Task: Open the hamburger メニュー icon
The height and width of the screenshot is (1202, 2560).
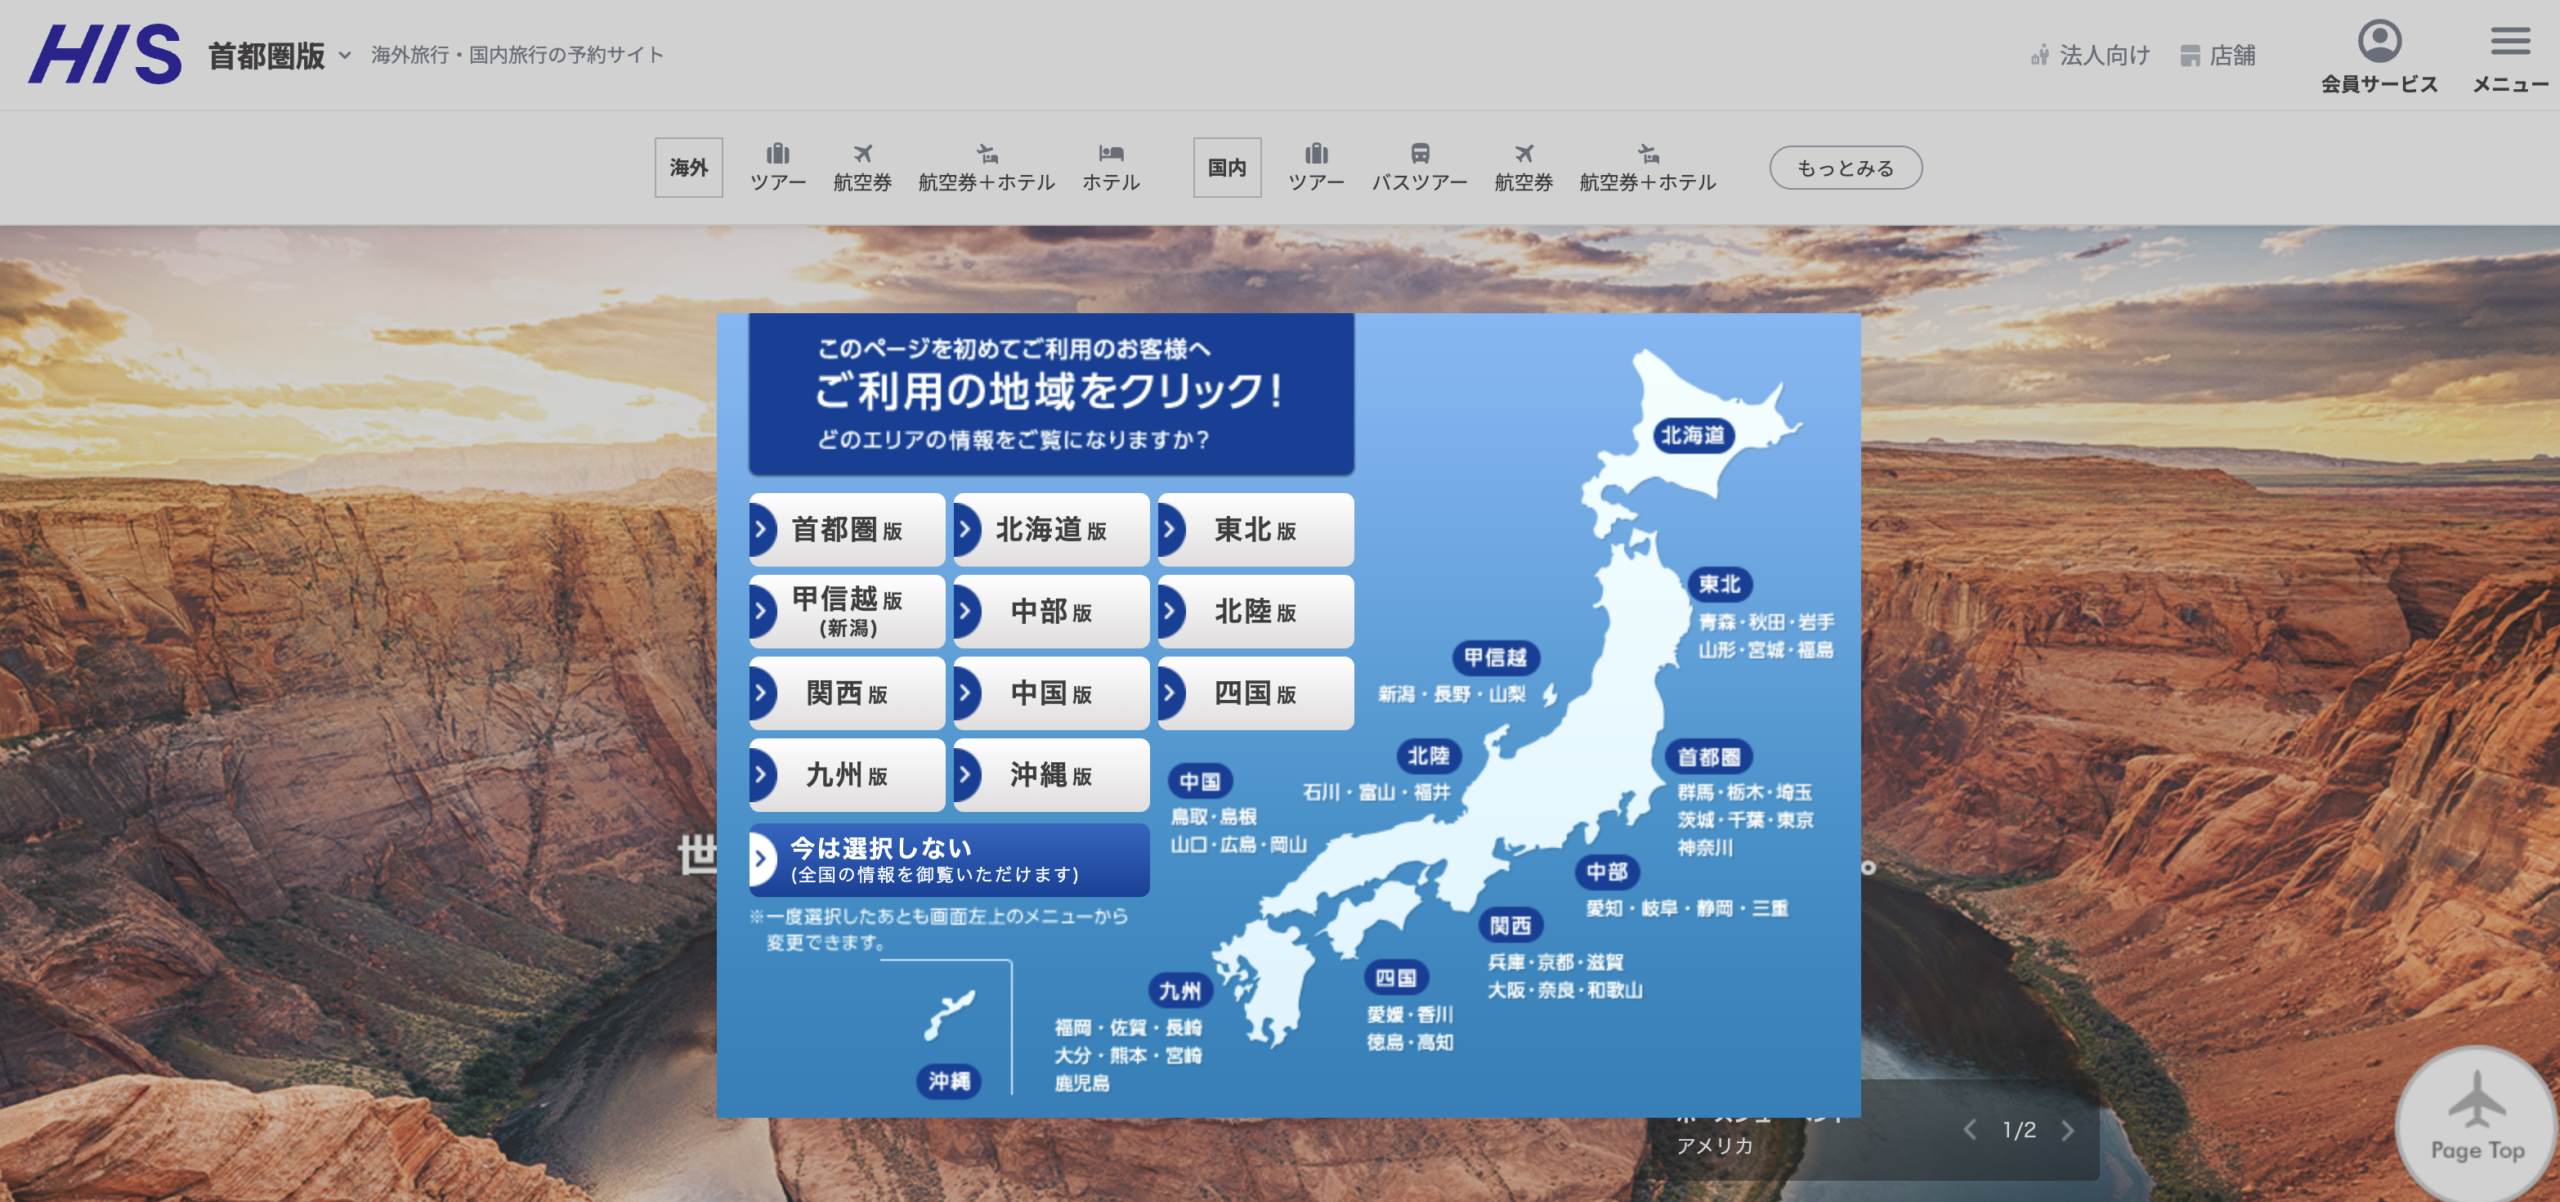Action: 2510,42
